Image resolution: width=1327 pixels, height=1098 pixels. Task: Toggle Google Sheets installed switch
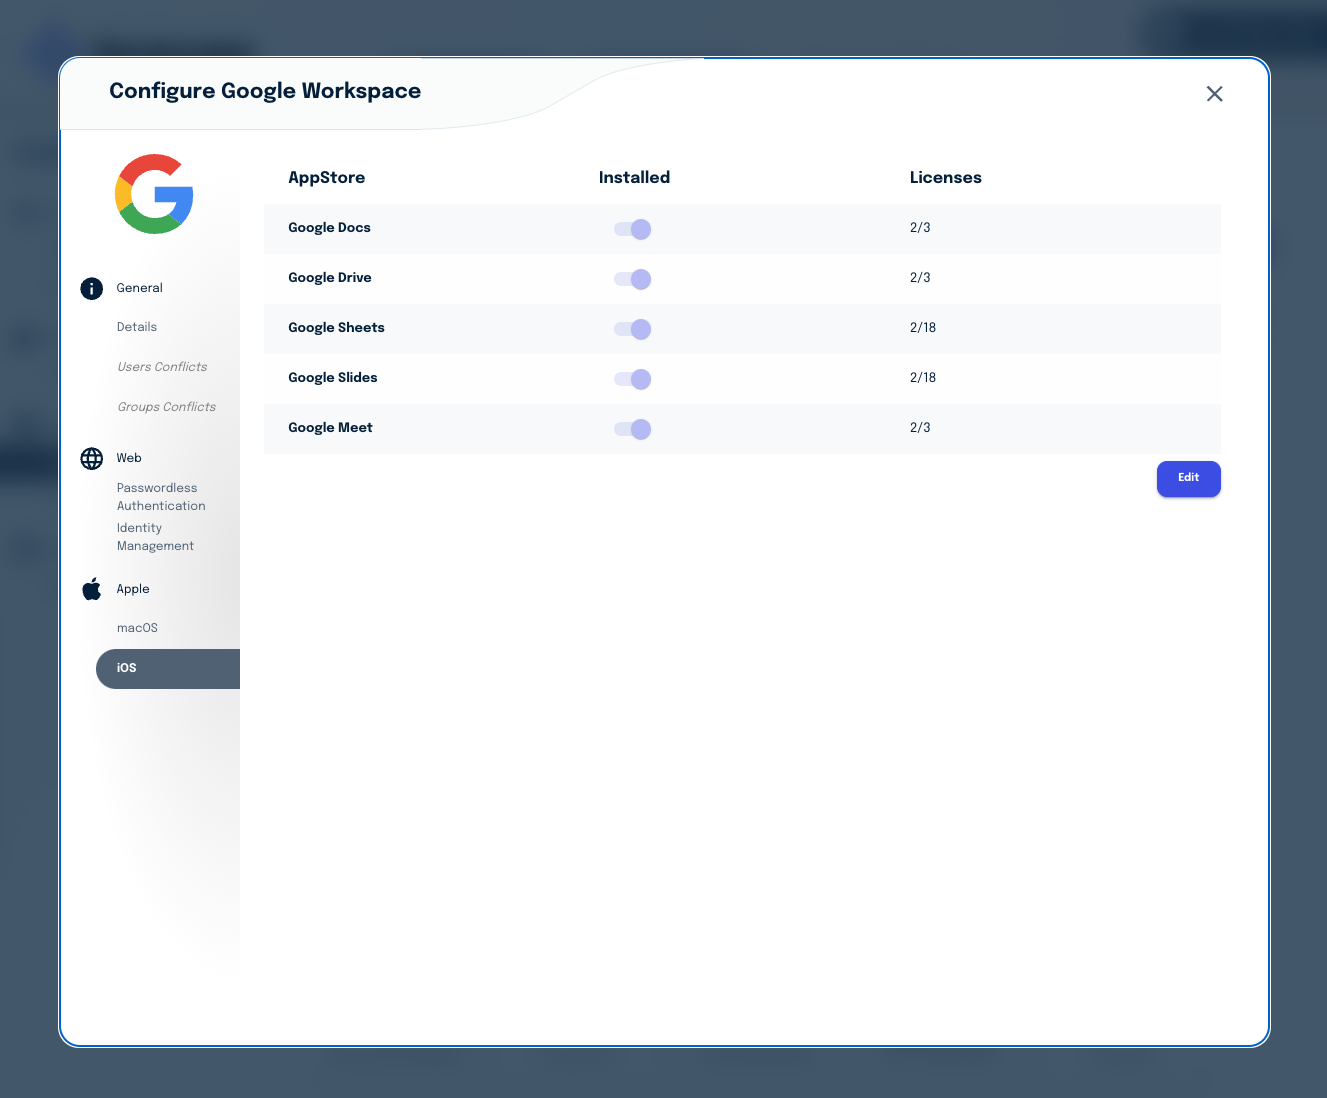(633, 329)
